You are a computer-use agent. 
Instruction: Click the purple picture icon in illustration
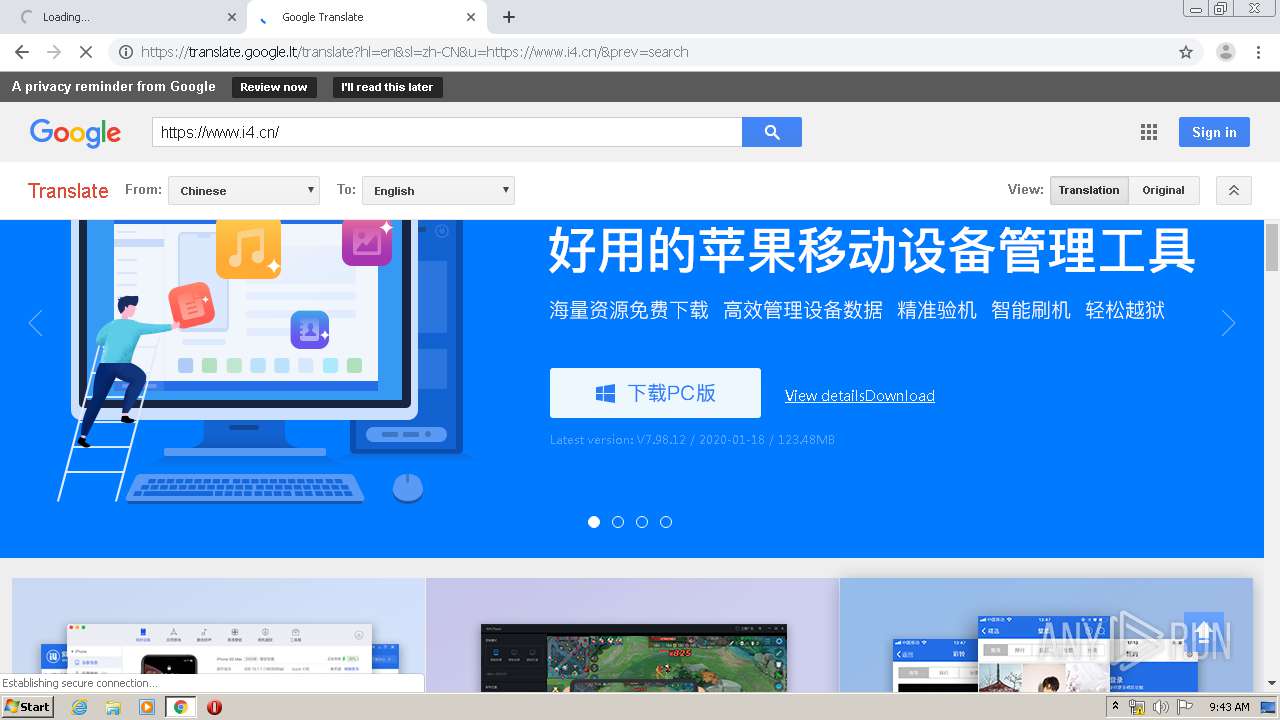point(367,243)
